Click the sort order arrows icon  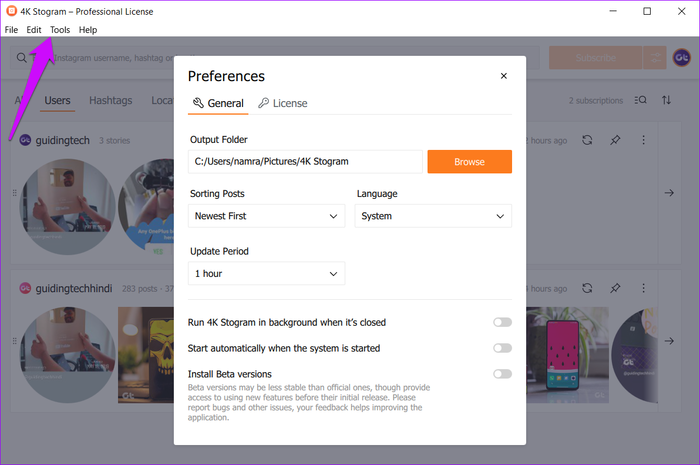(x=667, y=100)
